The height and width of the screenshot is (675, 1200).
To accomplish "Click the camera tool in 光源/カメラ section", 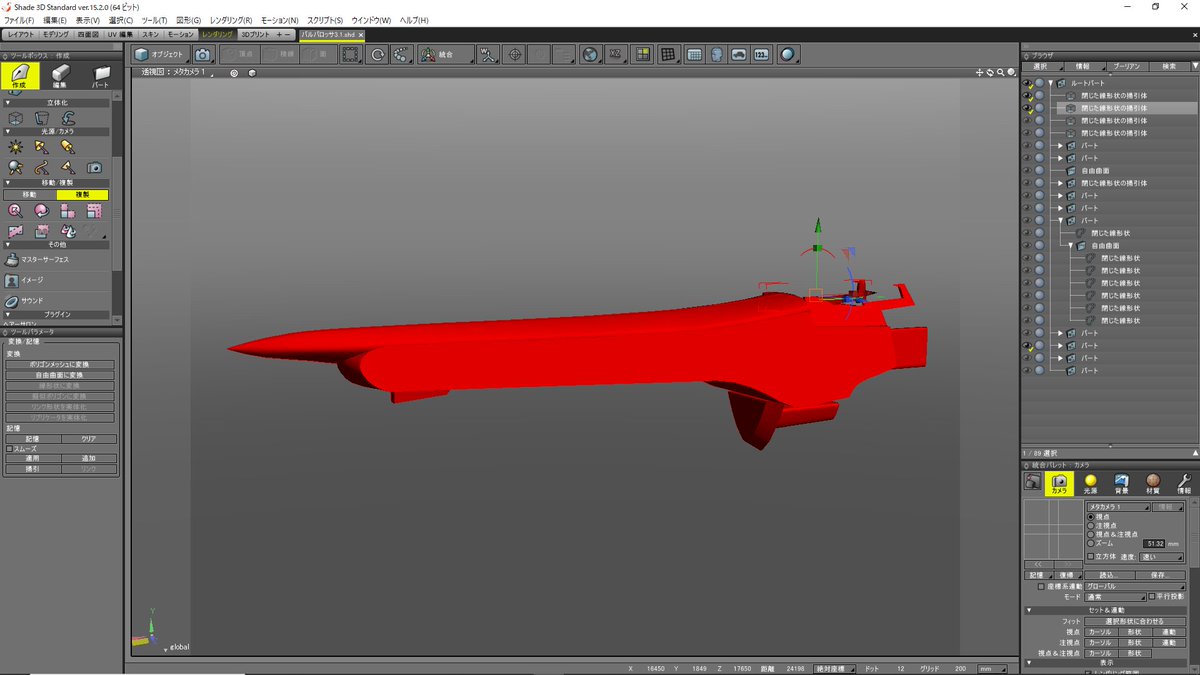I will click(x=94, y=167).
